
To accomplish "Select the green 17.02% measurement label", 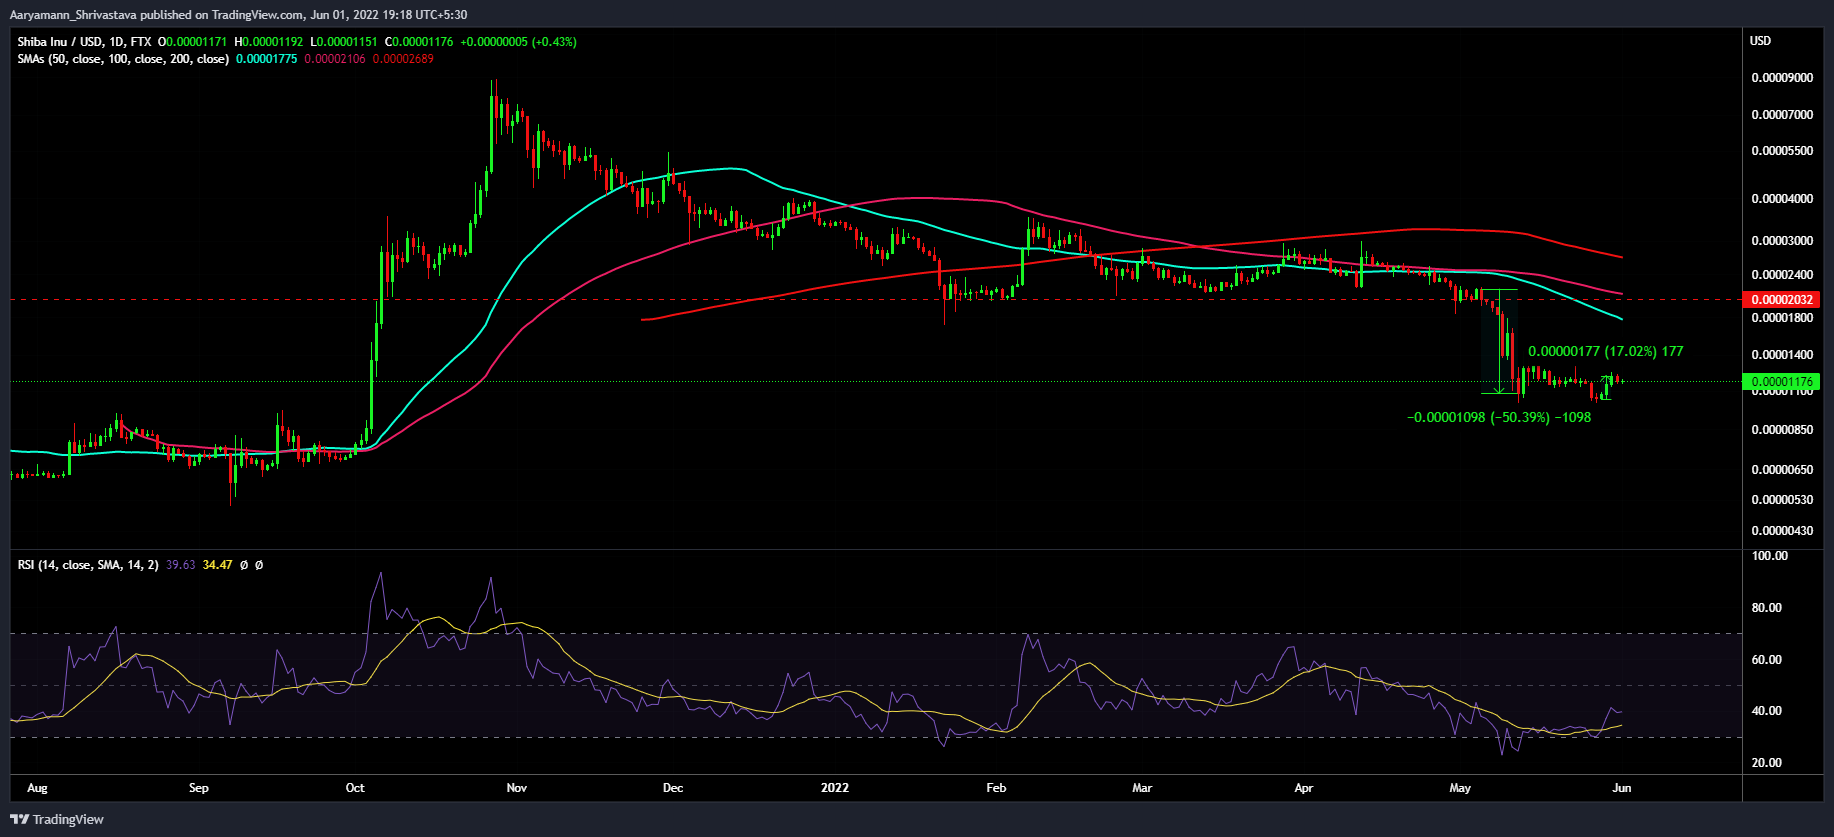I will click(1604, 351).
